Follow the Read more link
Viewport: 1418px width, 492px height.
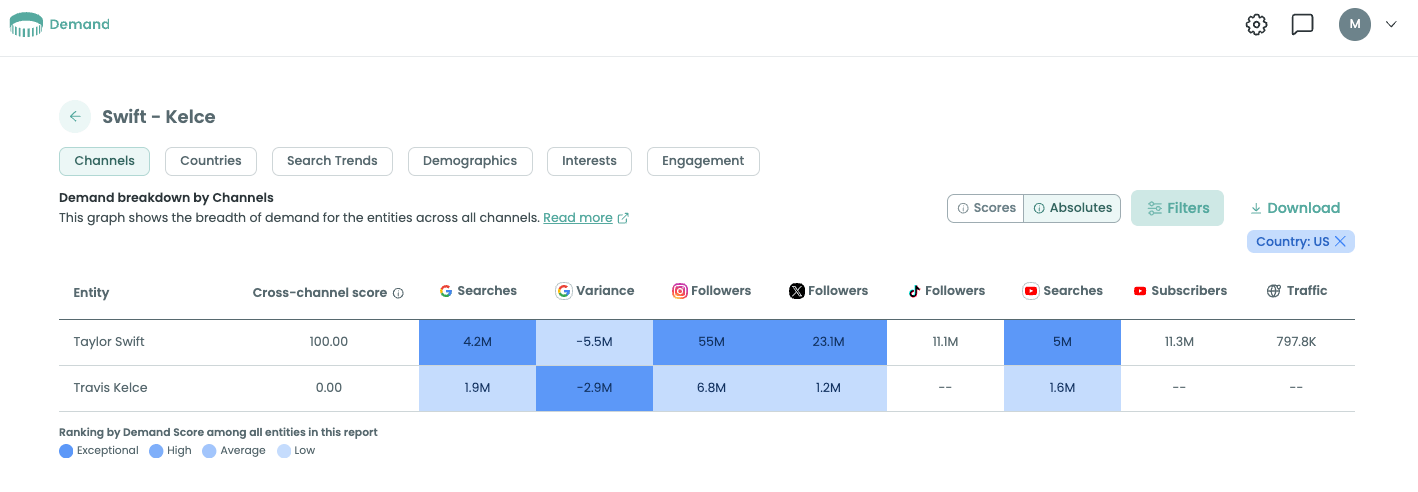pyautogui.click(x=578, y=218)
